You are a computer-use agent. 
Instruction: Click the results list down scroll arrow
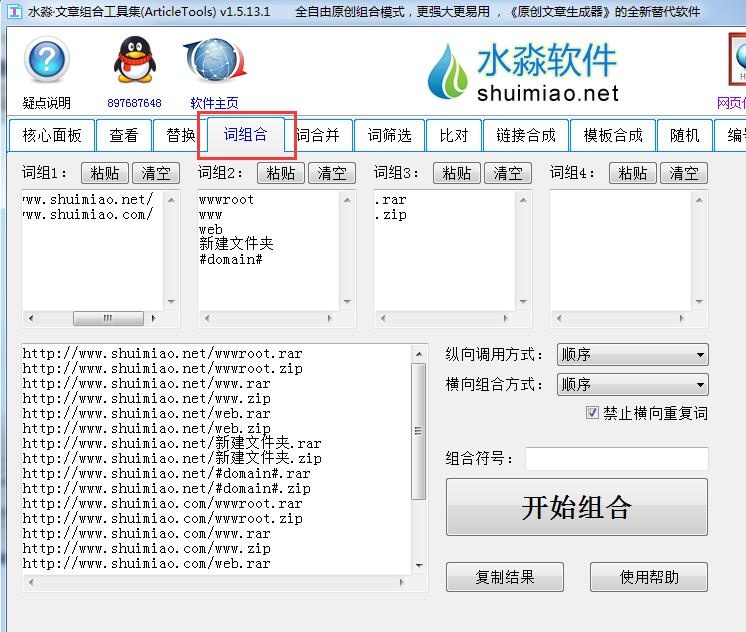click(419, 565)
